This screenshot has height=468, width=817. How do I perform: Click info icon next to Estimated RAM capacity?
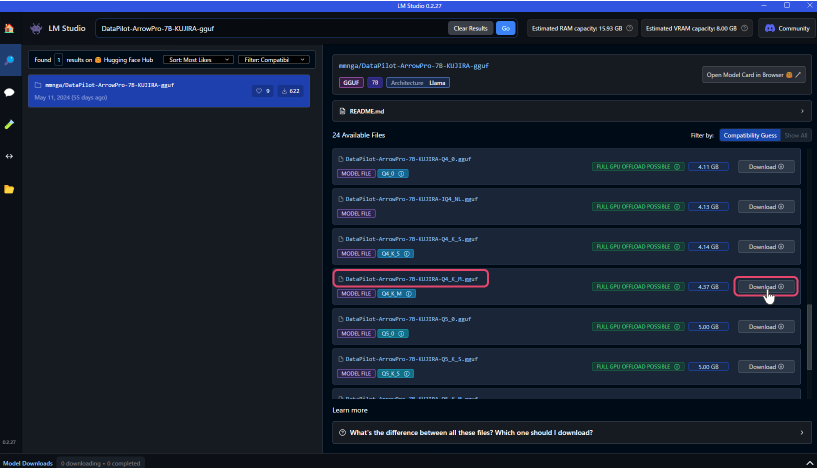tap(627, 28)
